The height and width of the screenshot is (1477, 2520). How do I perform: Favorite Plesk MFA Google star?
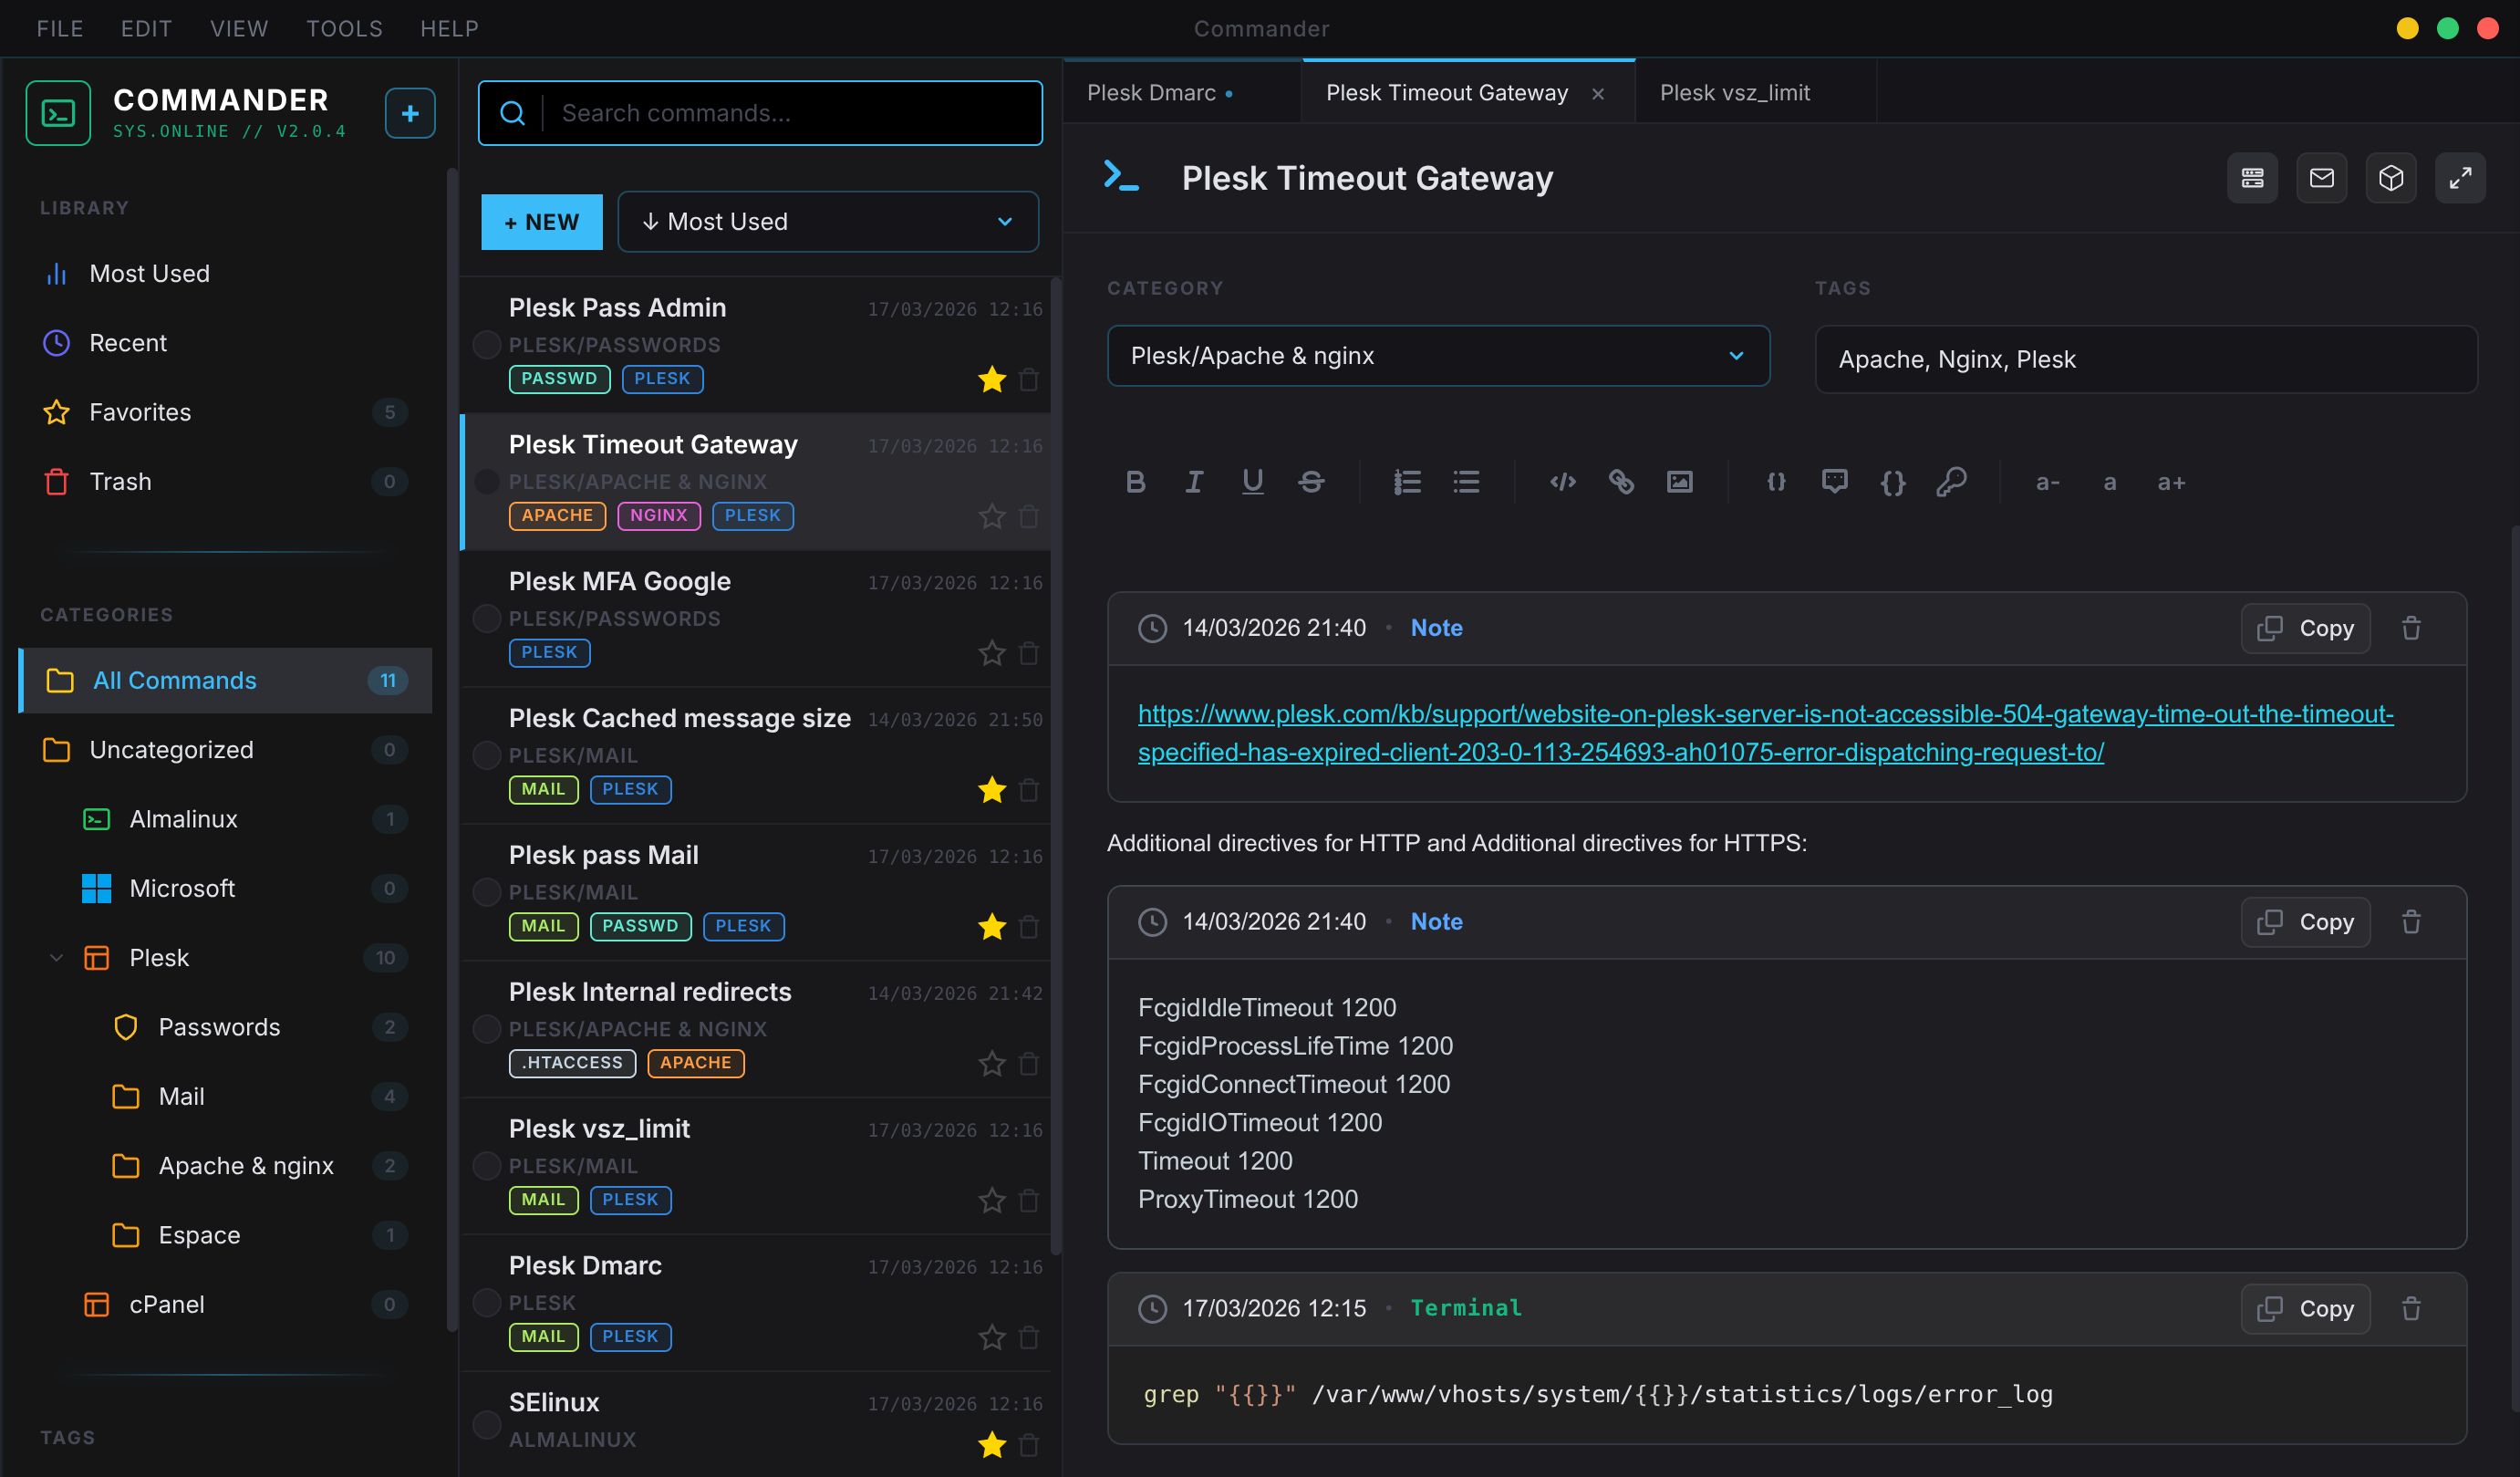pyautogui.click(x=991, y=654)
